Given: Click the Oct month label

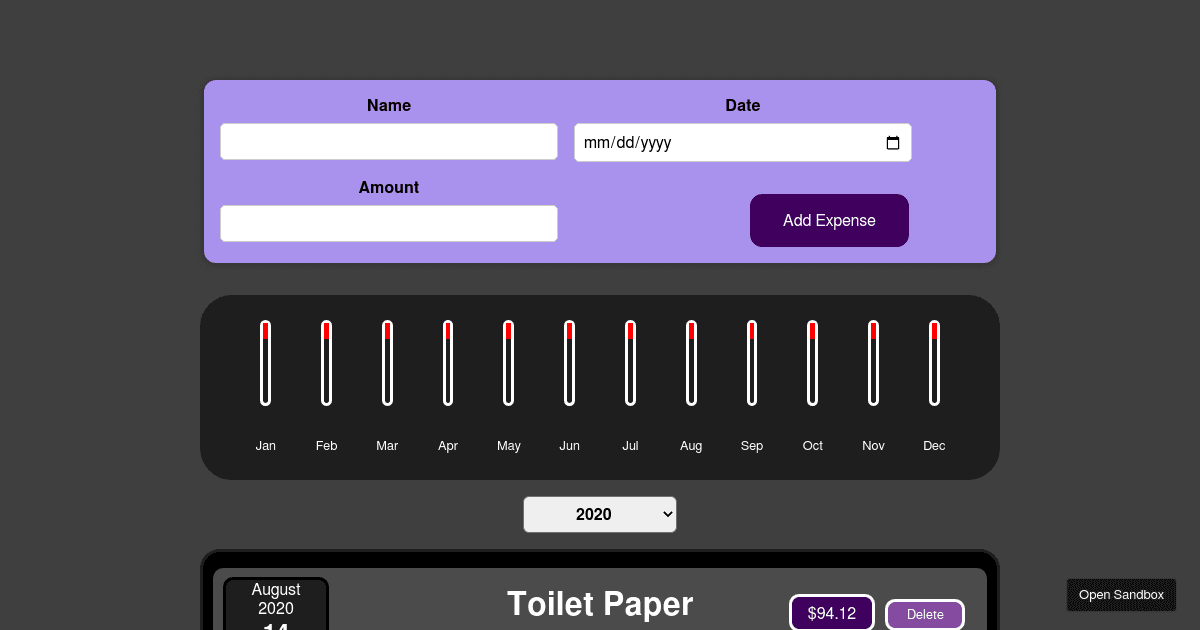Looking at the screenshot, I should [813, 446].
